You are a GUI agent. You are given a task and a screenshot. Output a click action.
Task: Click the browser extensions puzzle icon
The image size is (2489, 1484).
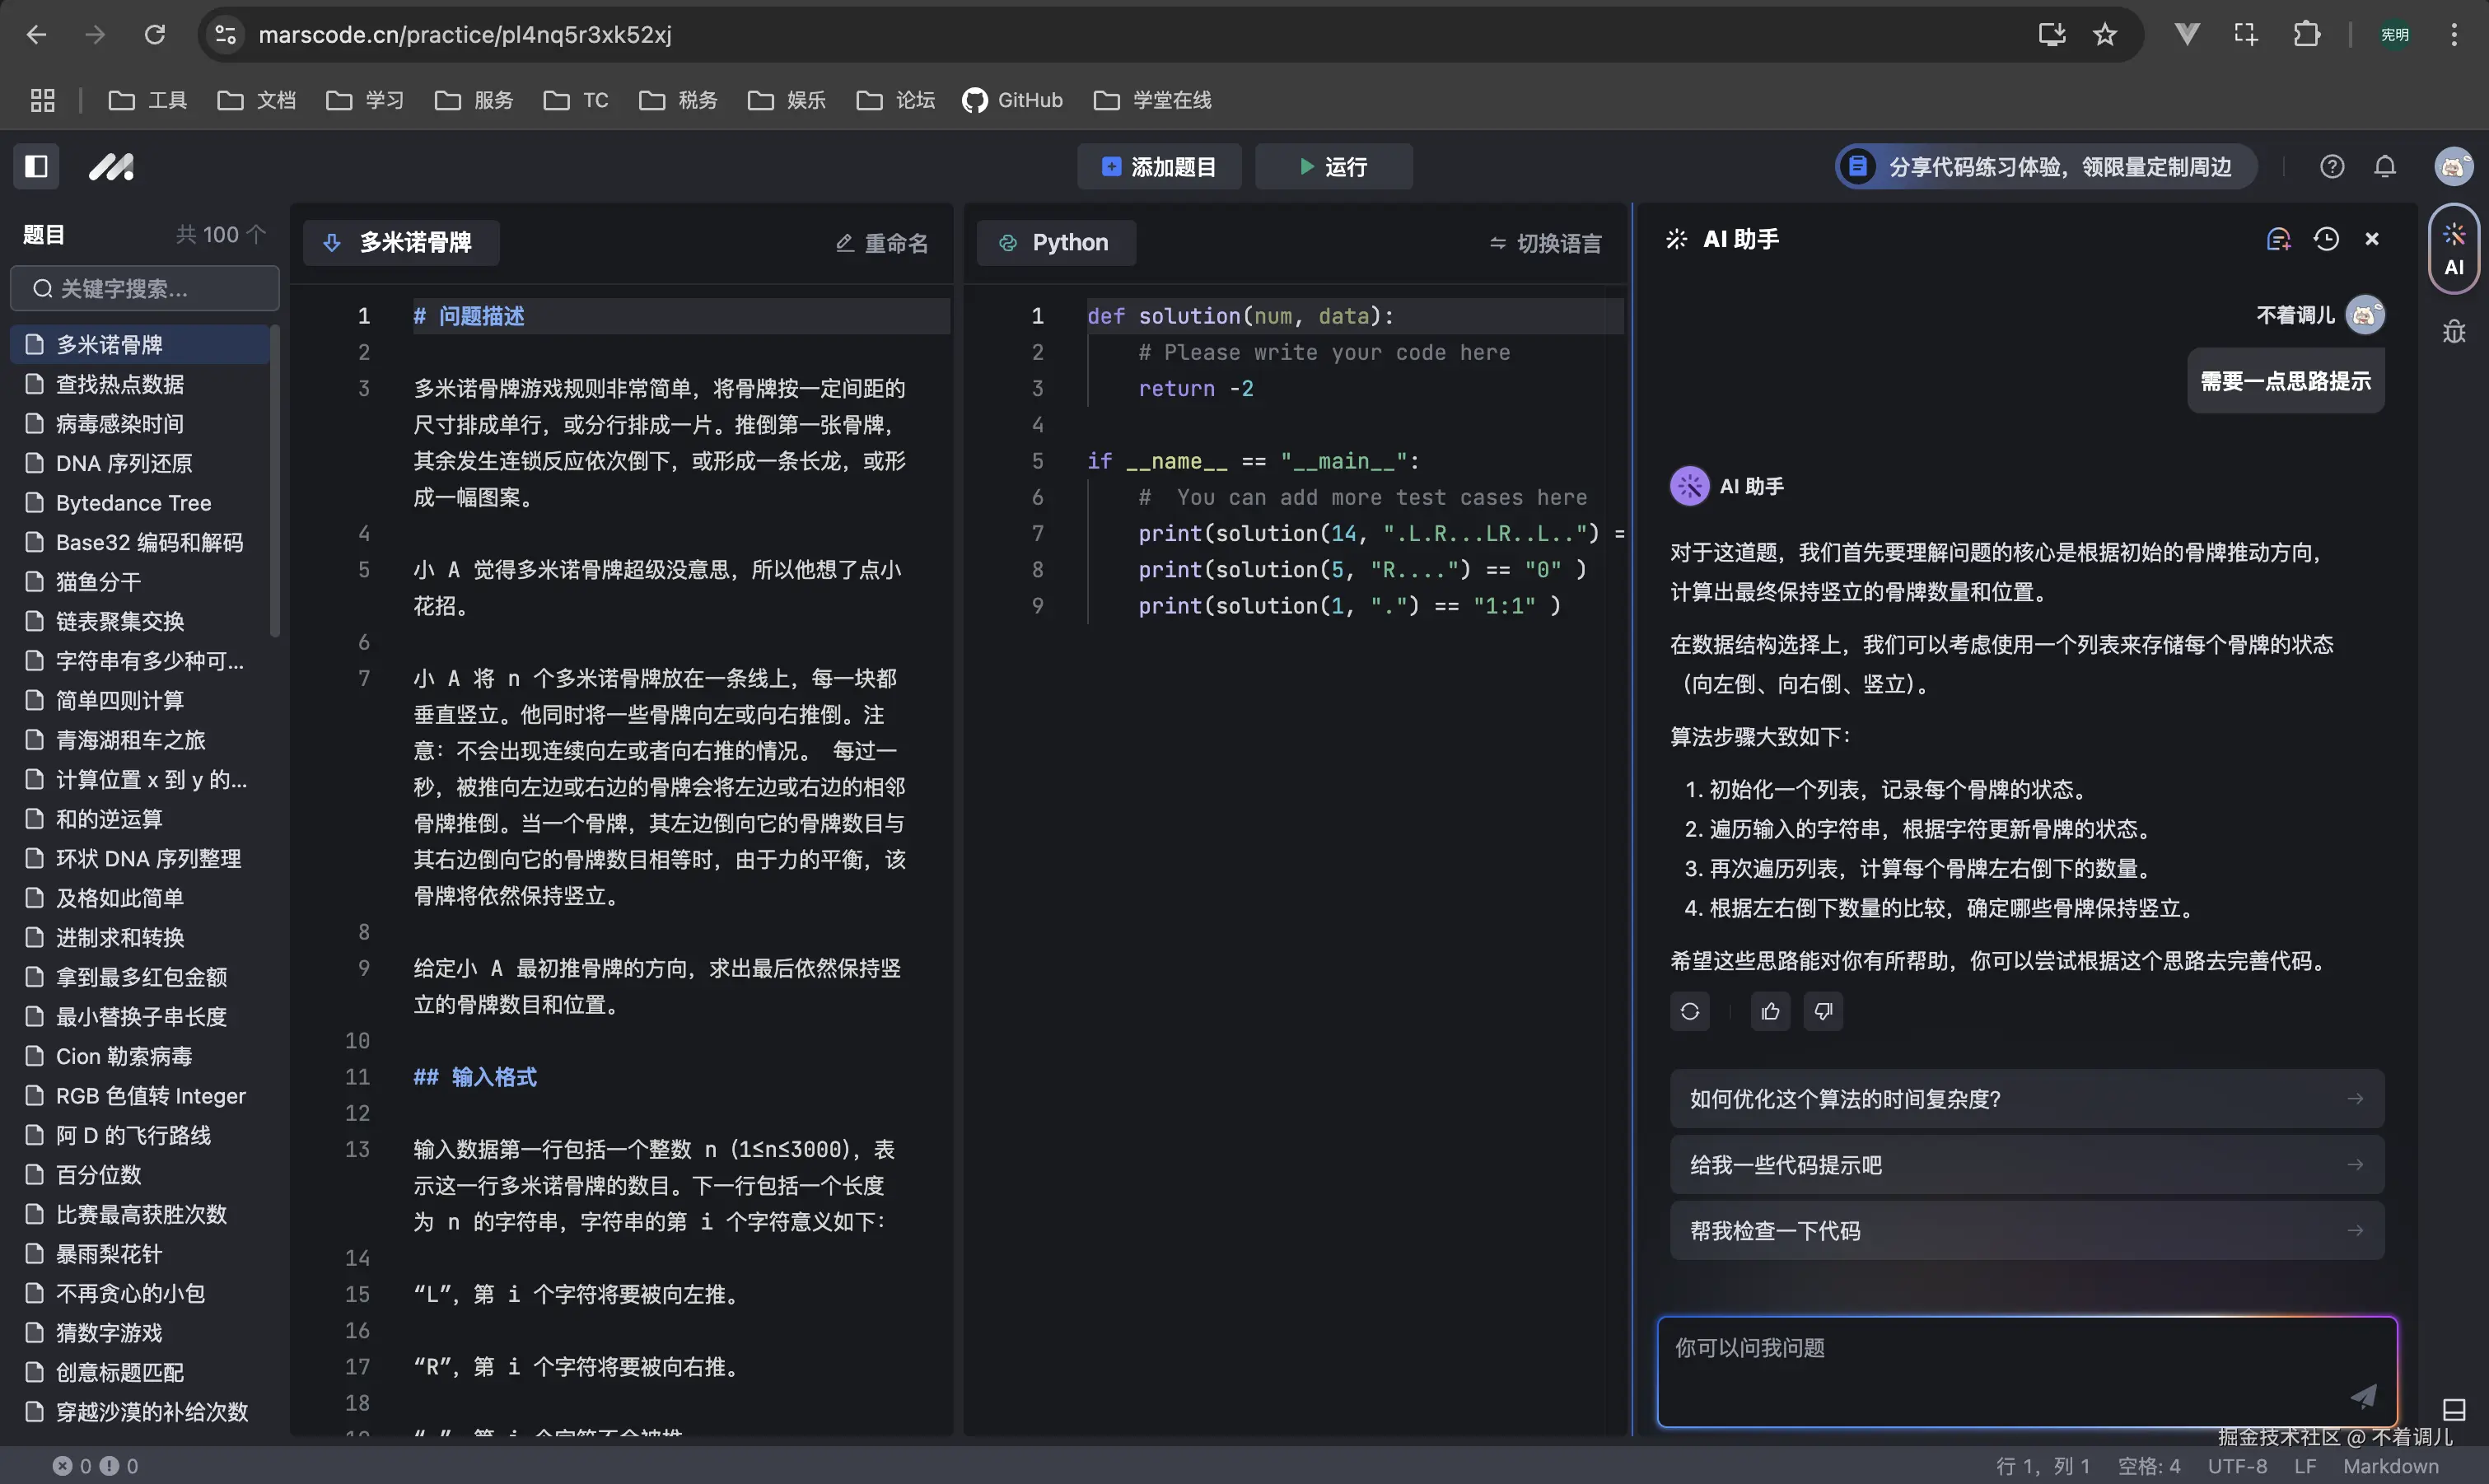click(x=2306, y=33)
